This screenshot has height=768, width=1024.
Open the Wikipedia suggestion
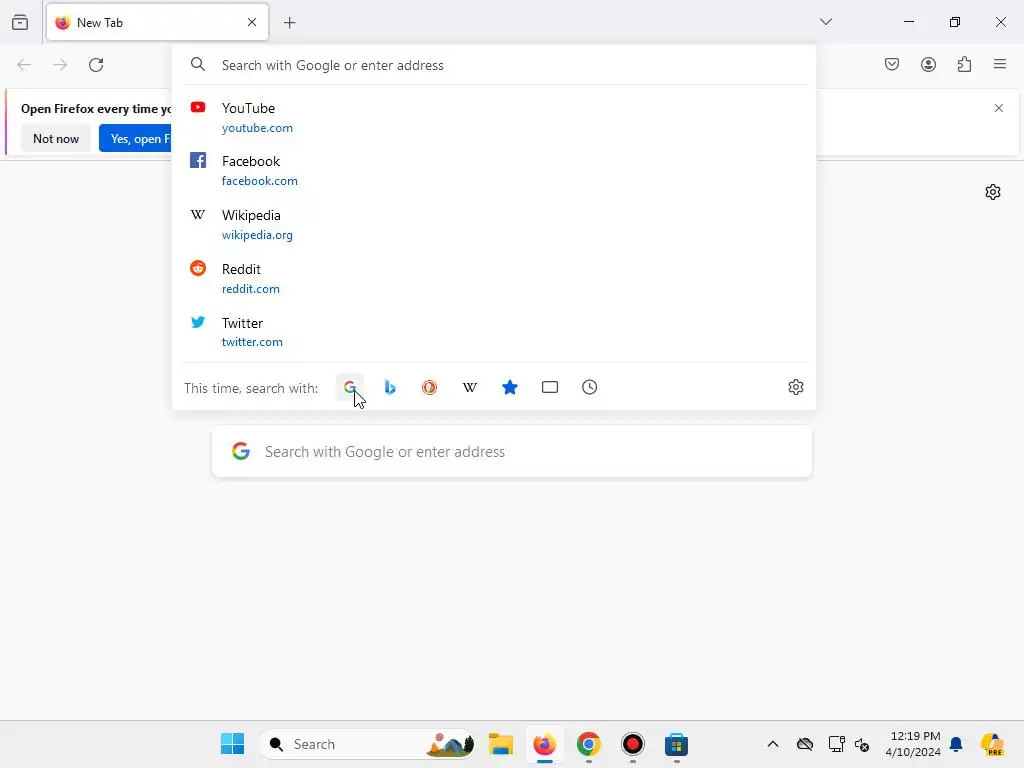494,225
